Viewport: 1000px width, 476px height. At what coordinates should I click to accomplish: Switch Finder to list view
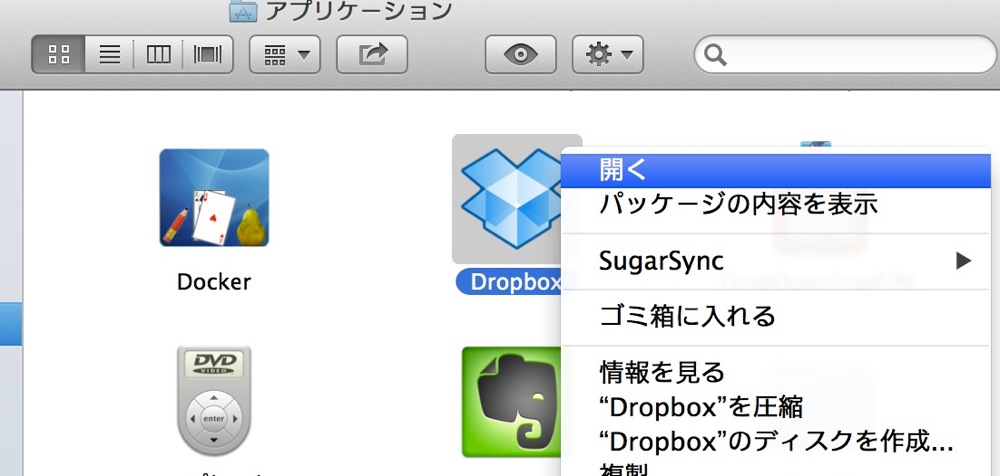click(110, 54)
